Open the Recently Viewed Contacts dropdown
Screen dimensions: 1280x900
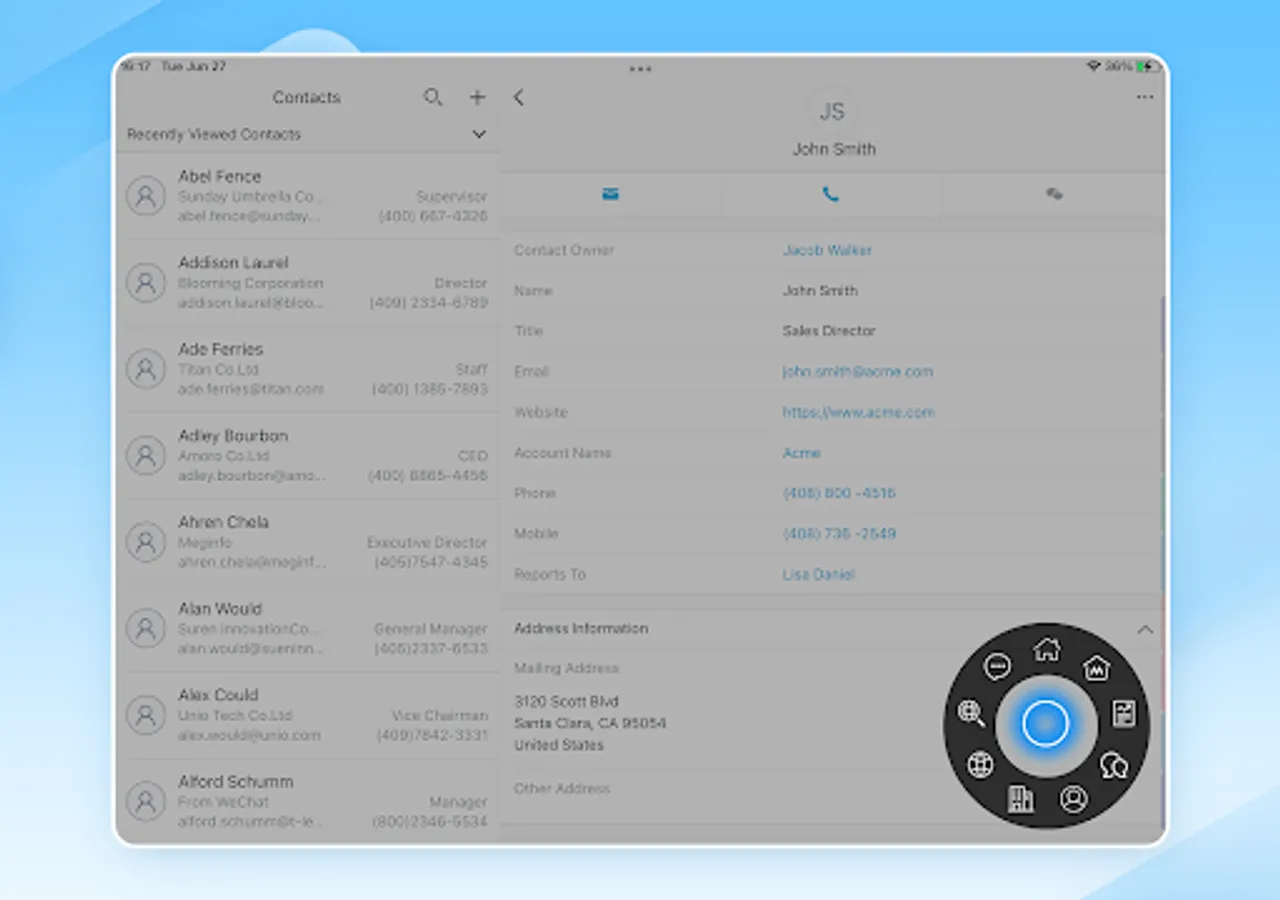click(x=307, y=134)
